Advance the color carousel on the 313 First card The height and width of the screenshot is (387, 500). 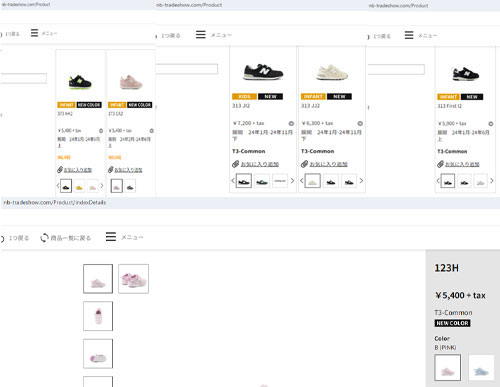(x=492, y=181)
